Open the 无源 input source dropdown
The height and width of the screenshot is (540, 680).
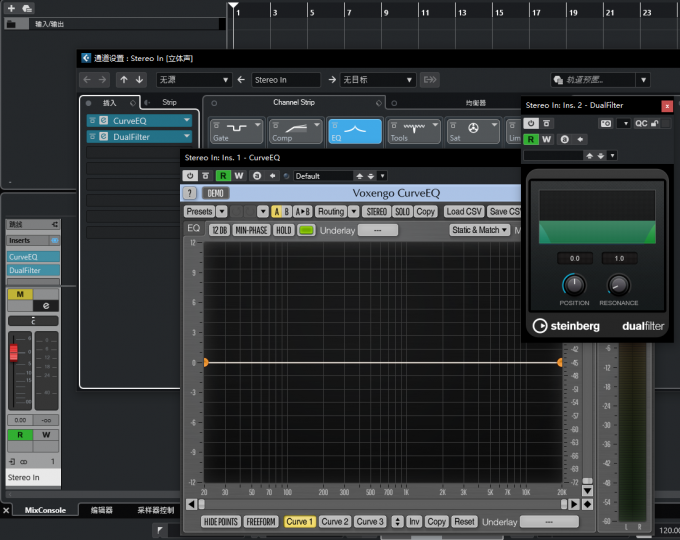(193, 80)
